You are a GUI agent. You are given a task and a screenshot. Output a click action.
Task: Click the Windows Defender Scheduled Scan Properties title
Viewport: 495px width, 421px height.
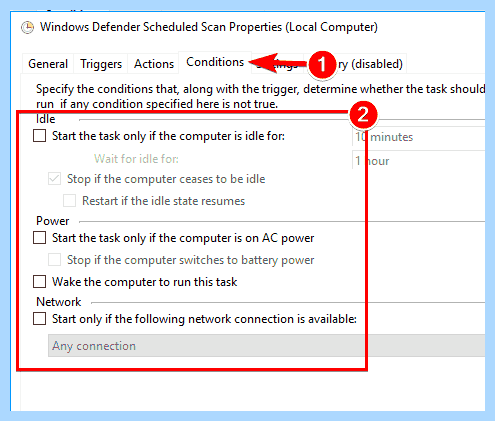209,27
